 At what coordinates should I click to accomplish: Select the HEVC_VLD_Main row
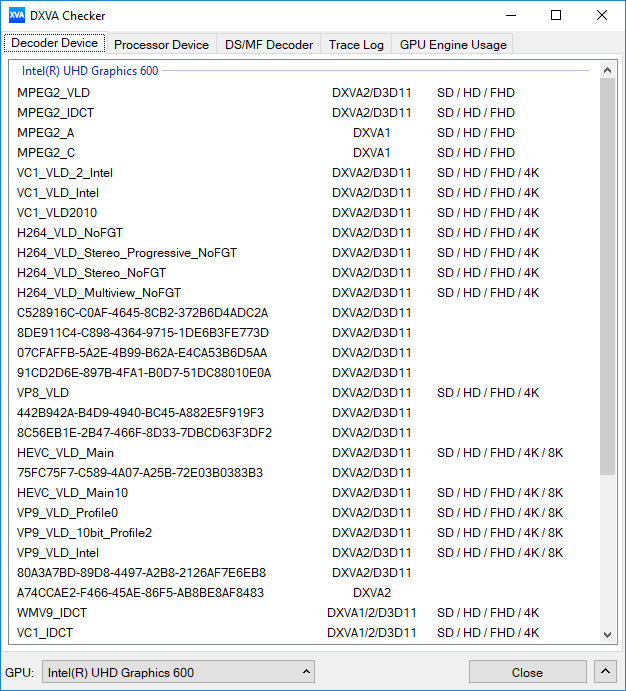click(x=304, y=453)
